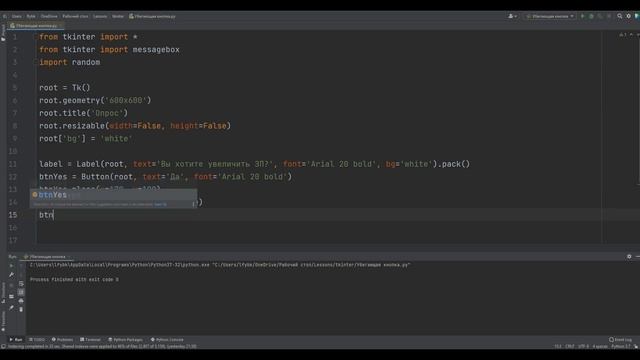Click print icon in Run panel
Image resolution: width=640 pixels, height=360 pixels.
click(21, 301)
